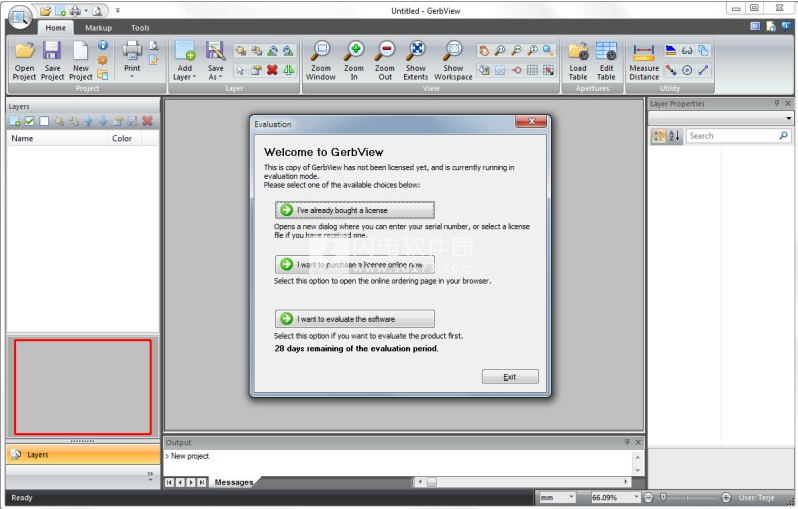Click the glasses icon in Utility group
798x509 pixels.
coord(687,50)
